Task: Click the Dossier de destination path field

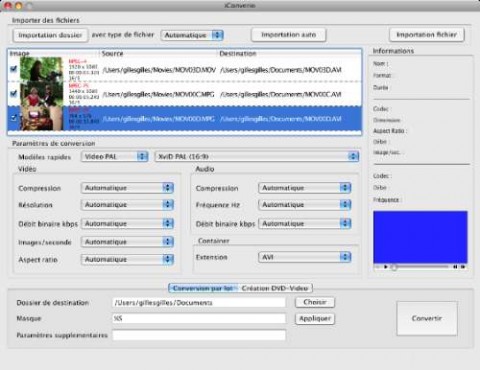Action: click(x=199, y=302)
